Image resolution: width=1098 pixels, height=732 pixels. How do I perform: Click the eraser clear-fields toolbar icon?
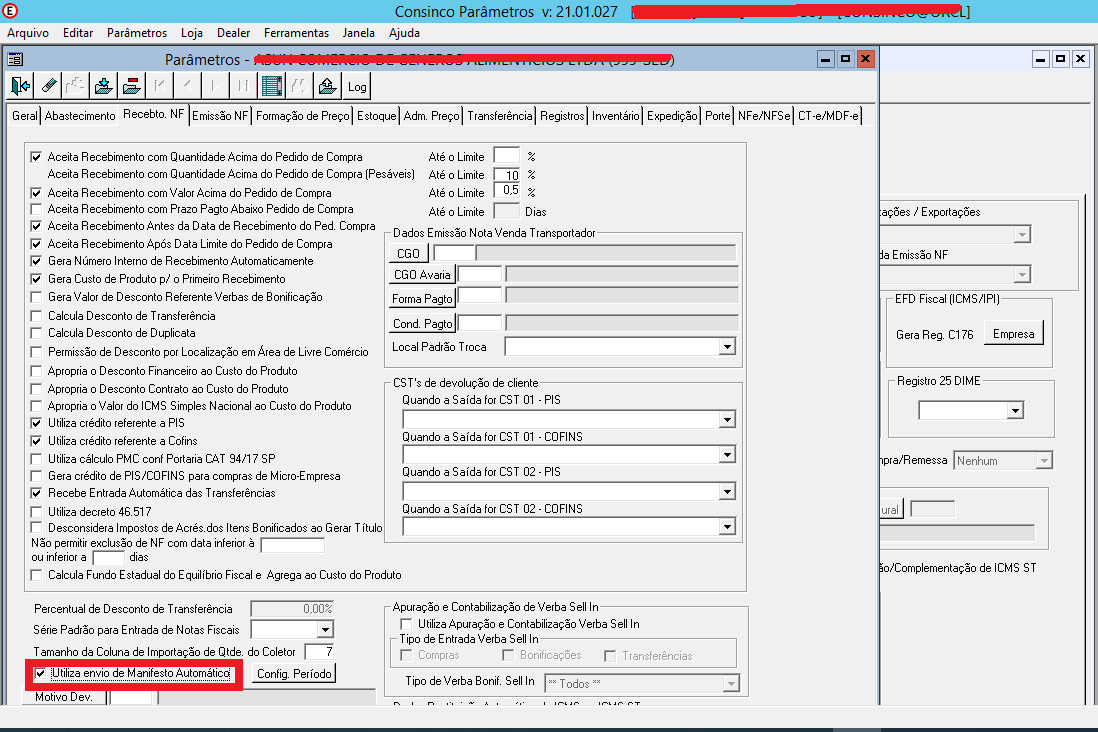pos(48,86)
